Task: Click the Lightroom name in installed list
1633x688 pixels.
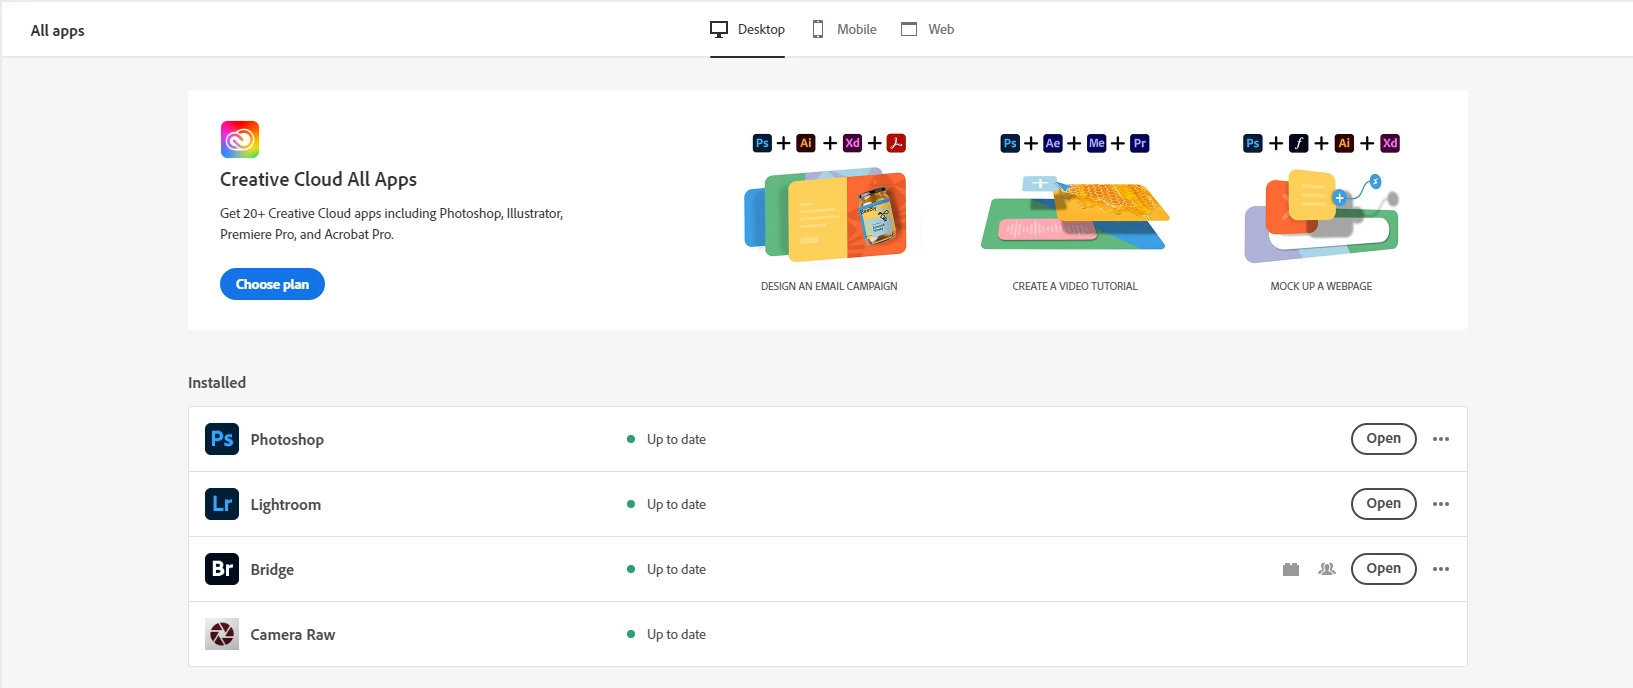Action: pyautogui.click(x=286, y=505)
